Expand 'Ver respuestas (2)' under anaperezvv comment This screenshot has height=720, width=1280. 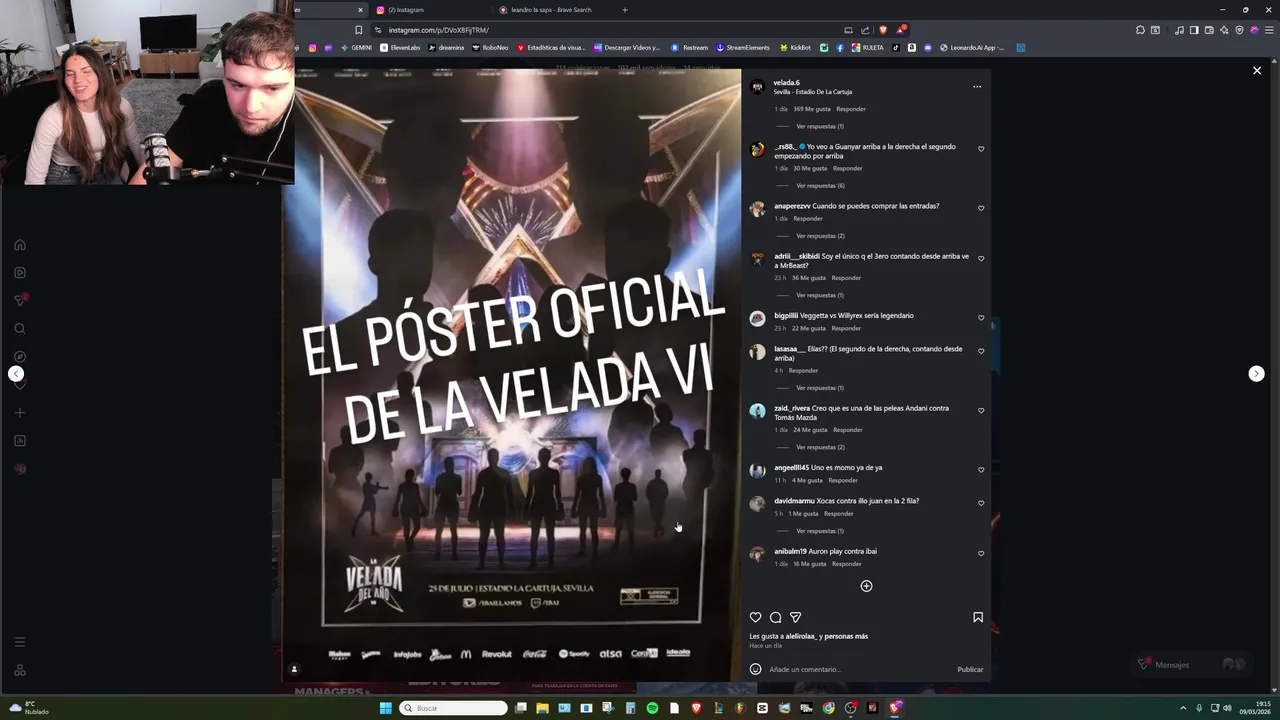click(x=820, y=236)
